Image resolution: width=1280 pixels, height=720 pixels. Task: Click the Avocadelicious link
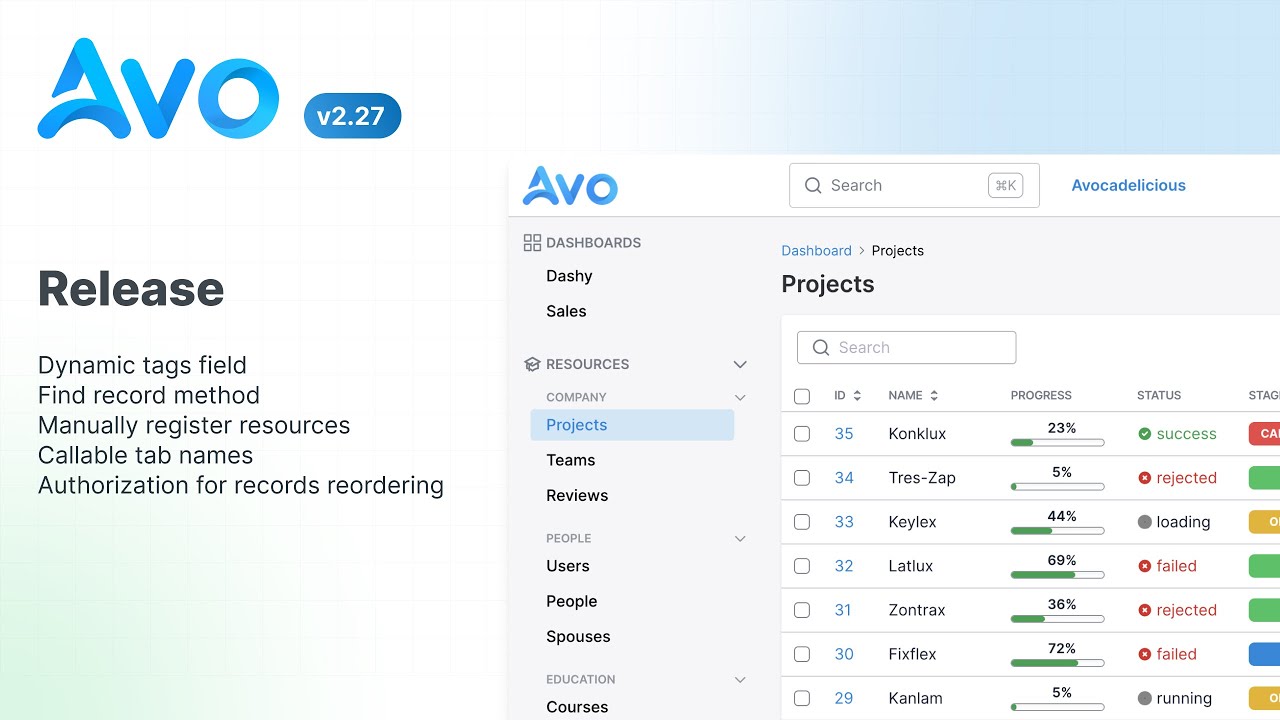(1129, 185)
